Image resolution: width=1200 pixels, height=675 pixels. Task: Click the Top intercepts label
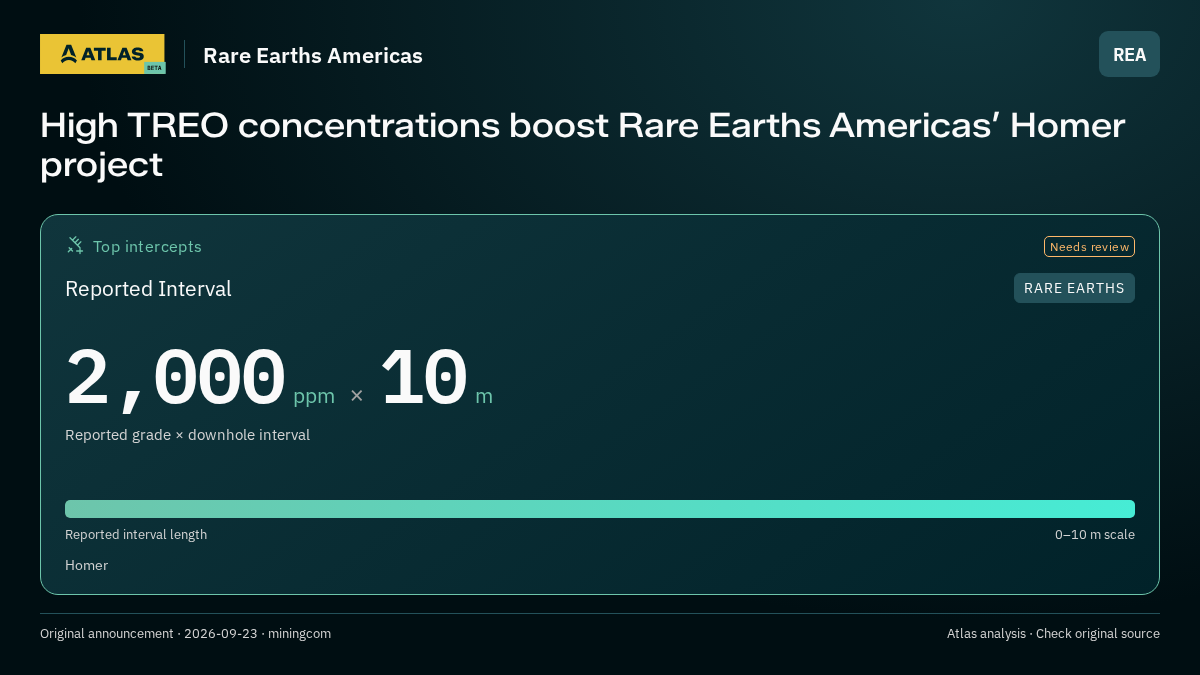tap(147, 246)
